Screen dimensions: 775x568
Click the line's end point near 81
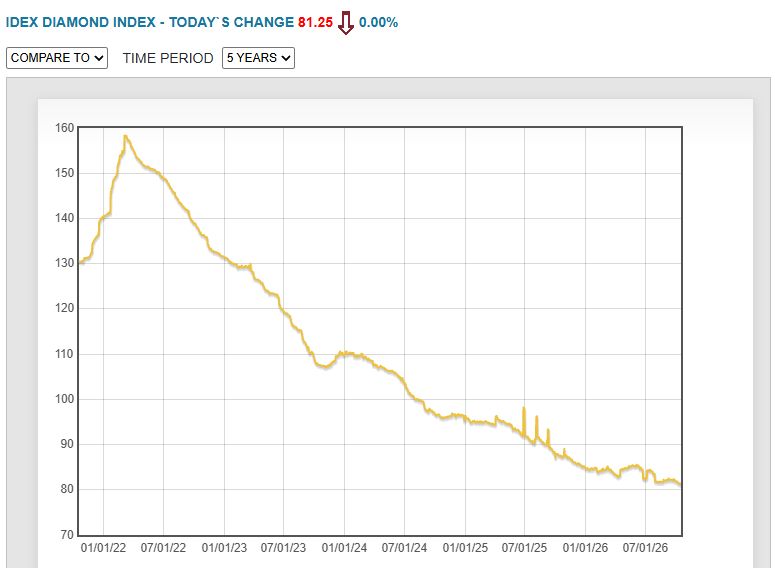[x=680, y=484]
